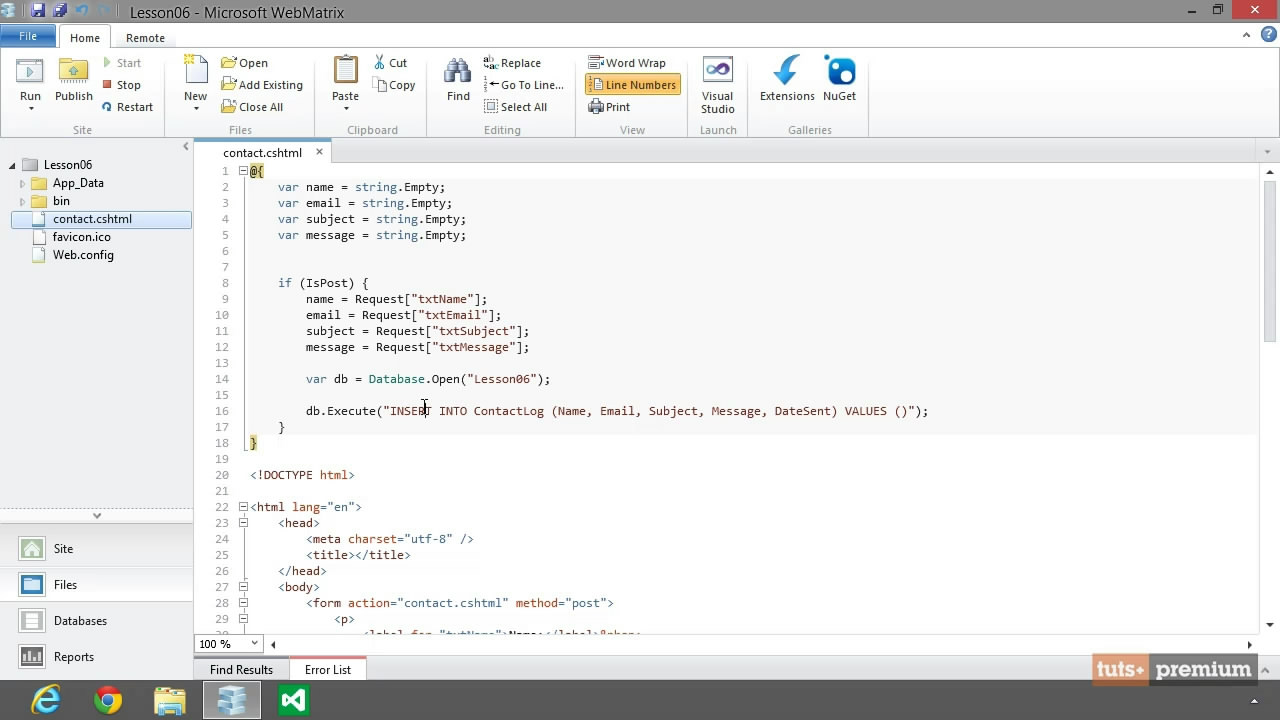This screenshot has width=1280, height=720.
Task: Switch to the Home ribbon tab
Action: (x=84, y=38)
